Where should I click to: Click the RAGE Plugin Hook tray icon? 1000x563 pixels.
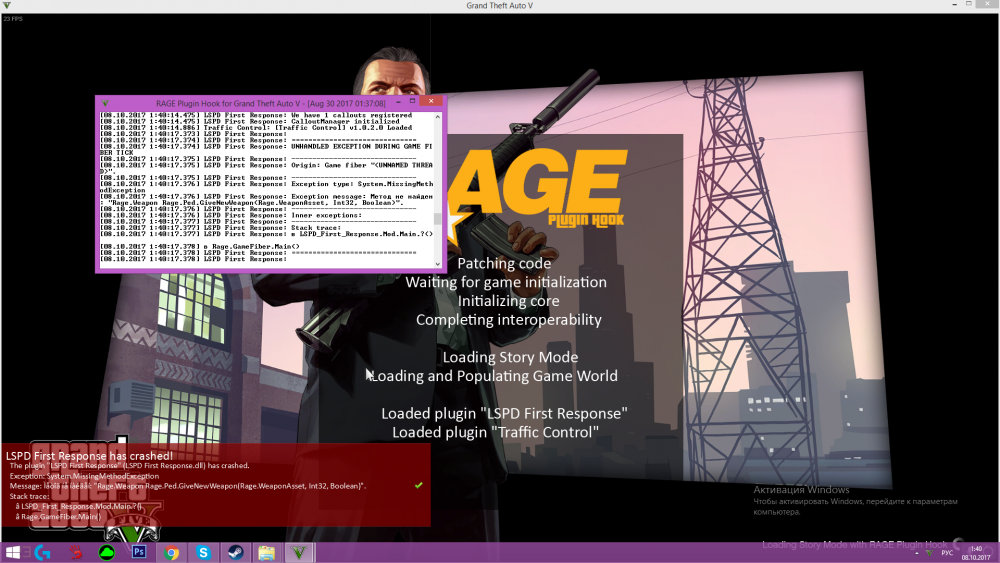[929, 553]
